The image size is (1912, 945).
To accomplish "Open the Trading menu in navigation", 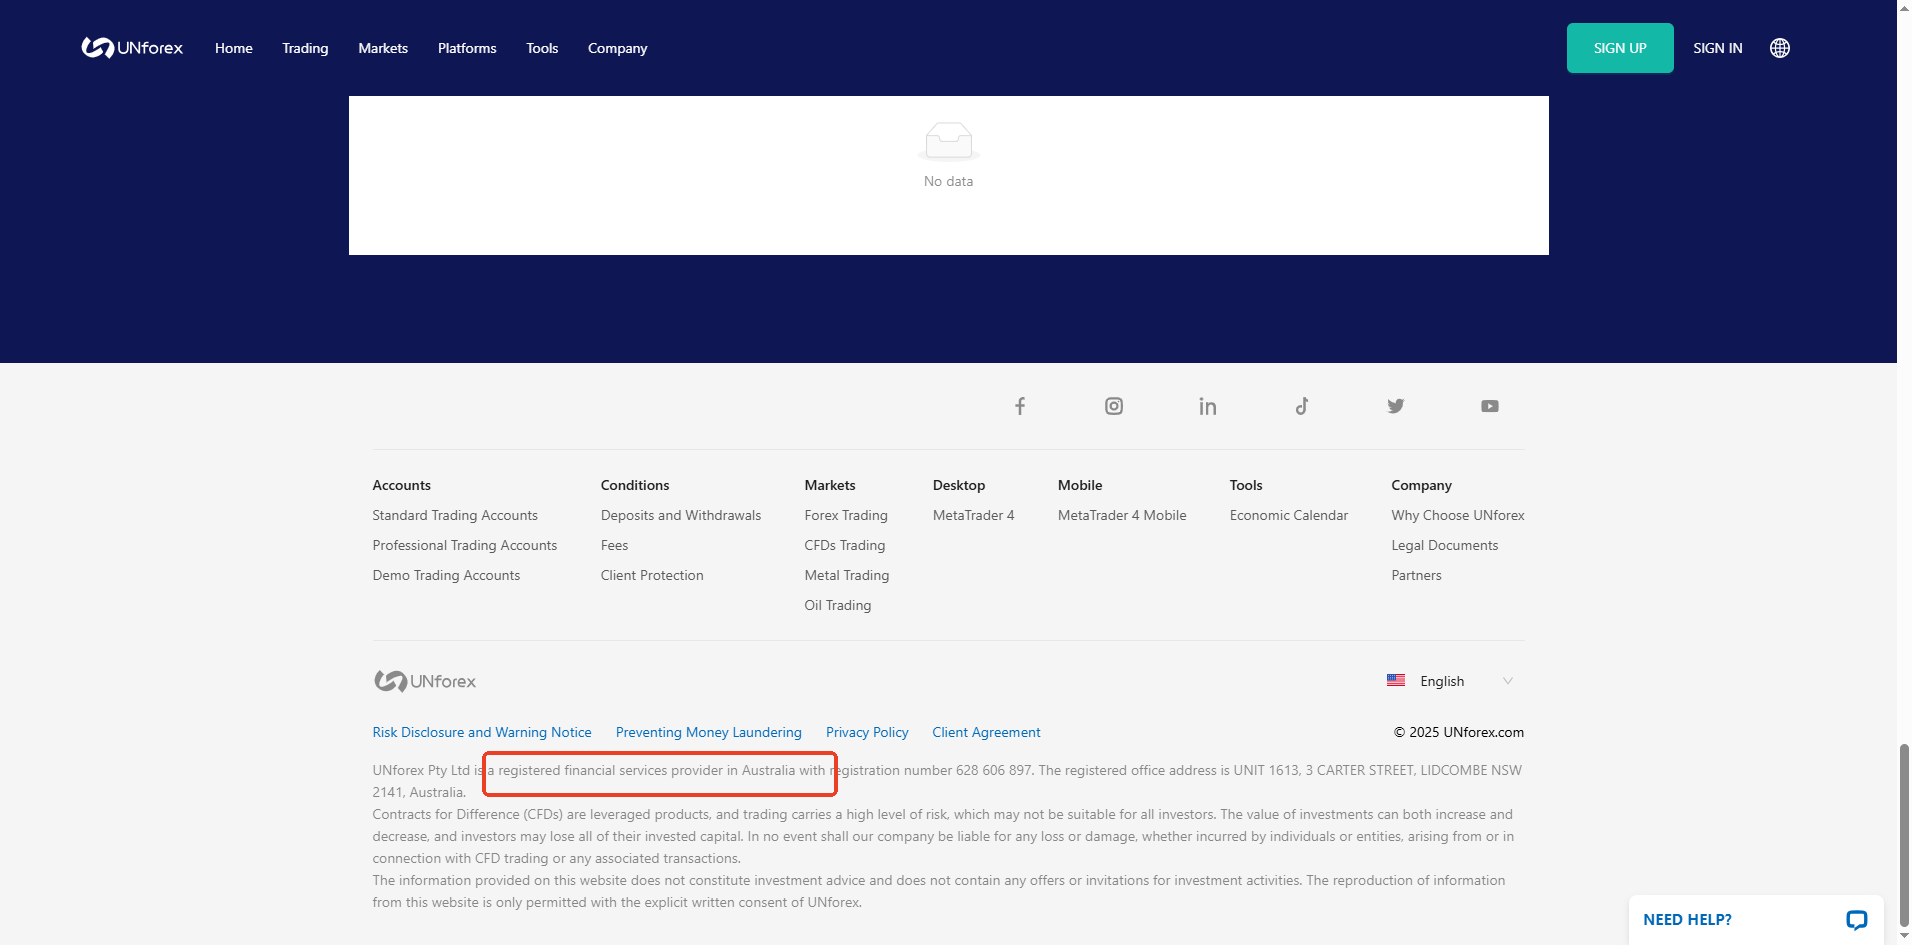I will coord(305,48).
